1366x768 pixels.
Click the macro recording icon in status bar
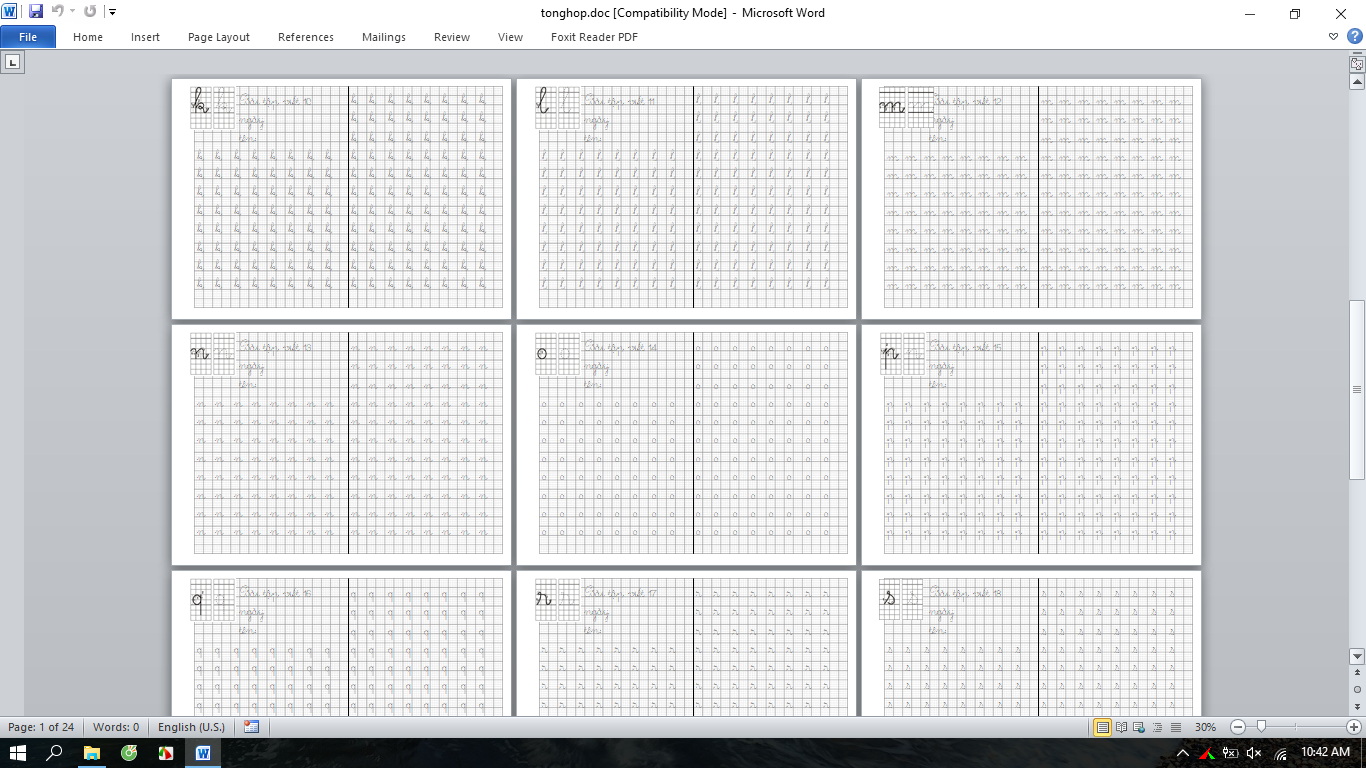click(251, 727)
